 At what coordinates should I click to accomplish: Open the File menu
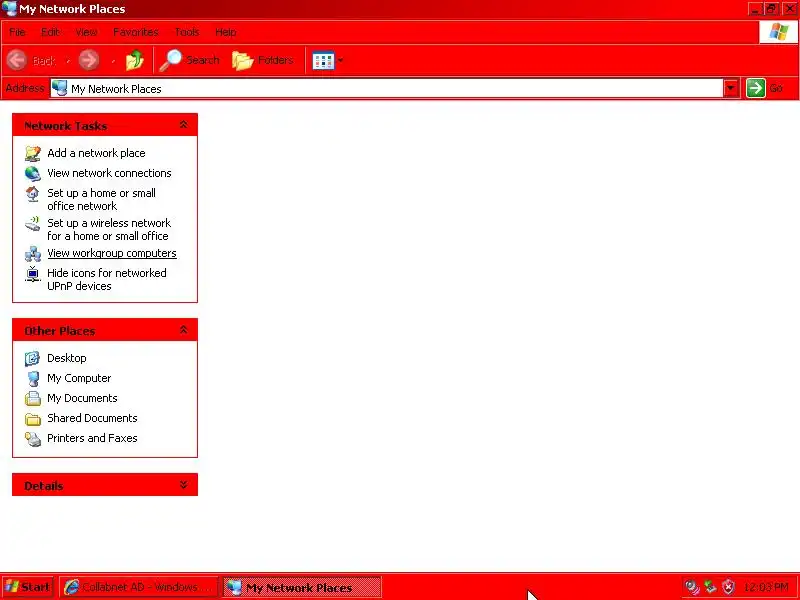(17, 32)
